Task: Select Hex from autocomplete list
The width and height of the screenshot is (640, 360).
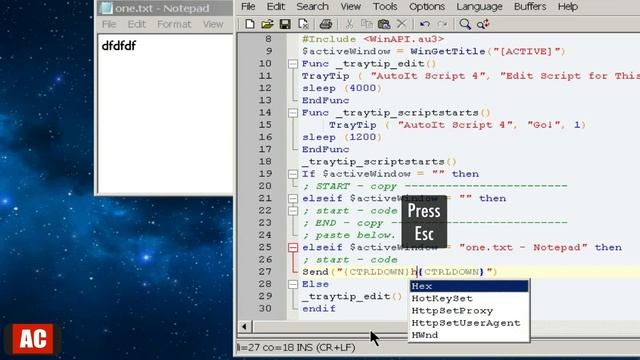Action: point(469,286)
